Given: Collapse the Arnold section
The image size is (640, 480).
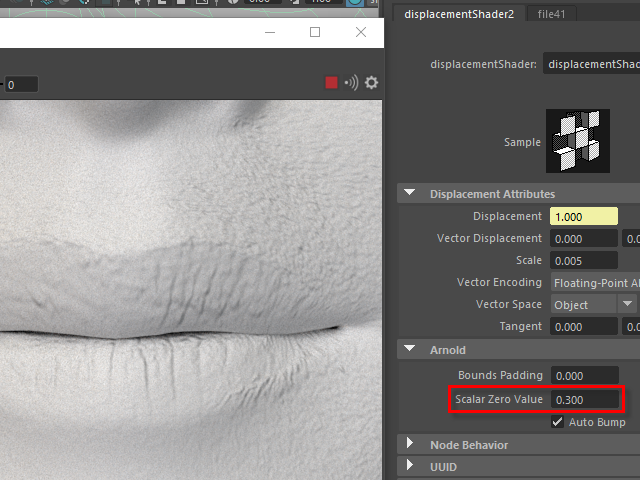Looking at the screenshot, I should click(410, 350).
